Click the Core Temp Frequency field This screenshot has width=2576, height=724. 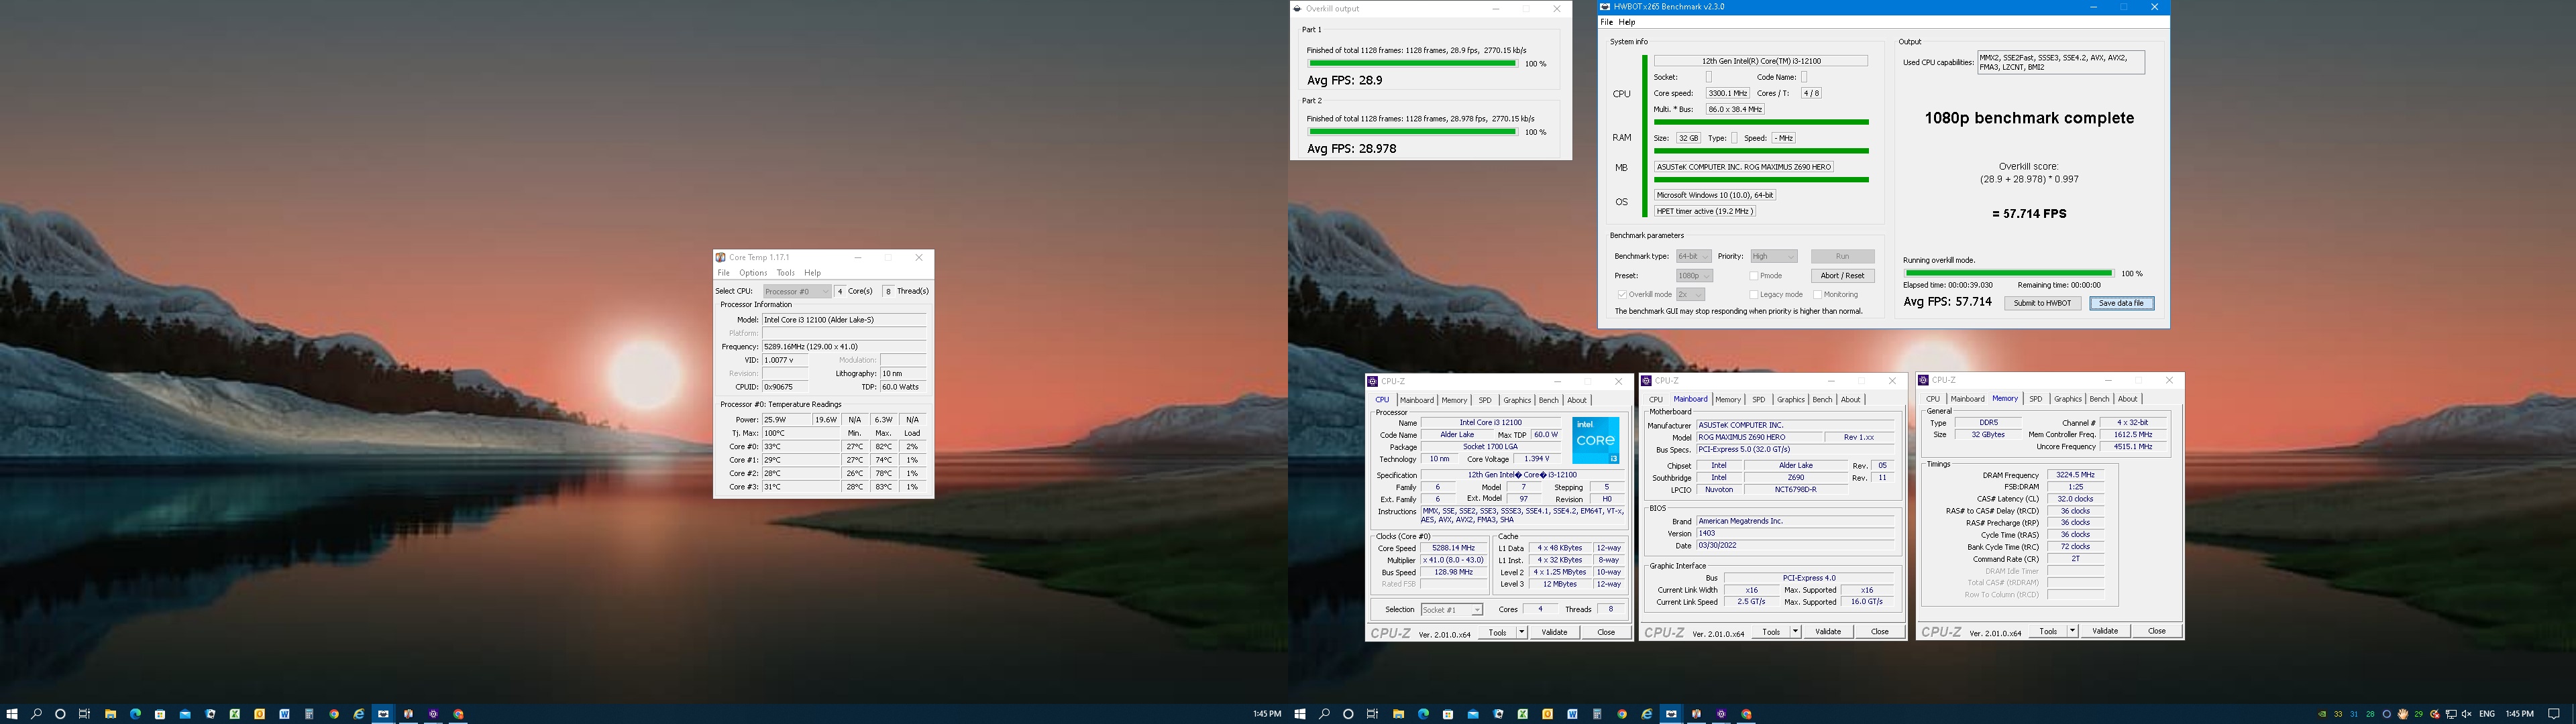tap(843, 347)
